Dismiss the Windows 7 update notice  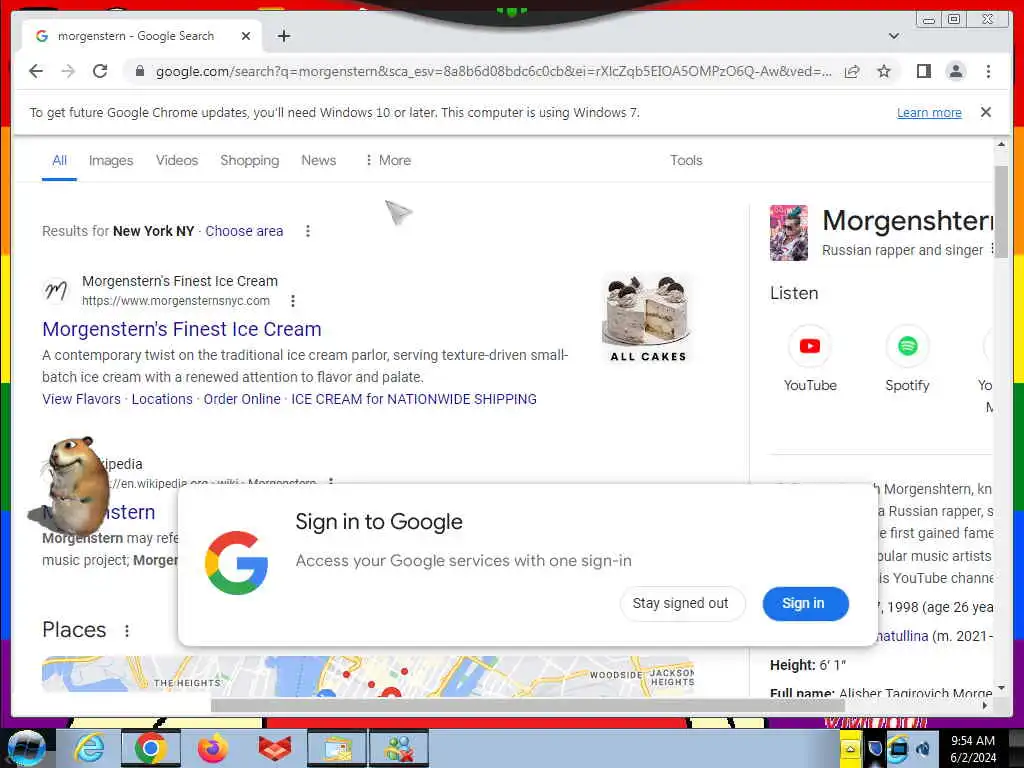click(x=985, y=112)
